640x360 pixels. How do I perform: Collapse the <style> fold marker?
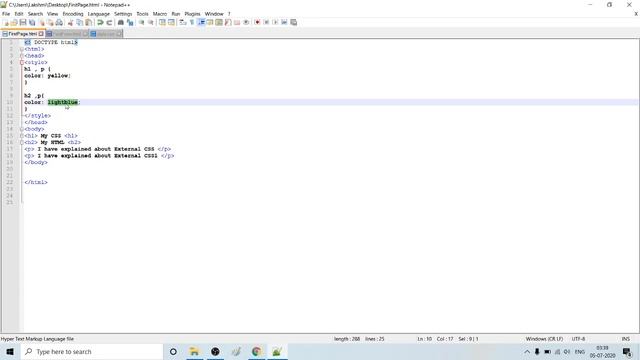point(22,62)
